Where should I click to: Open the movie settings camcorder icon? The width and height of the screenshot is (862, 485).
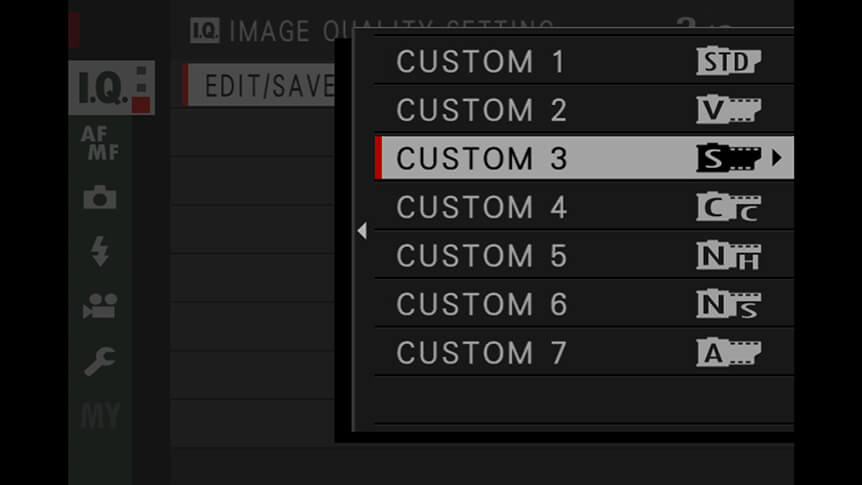(x=100, y=306)
